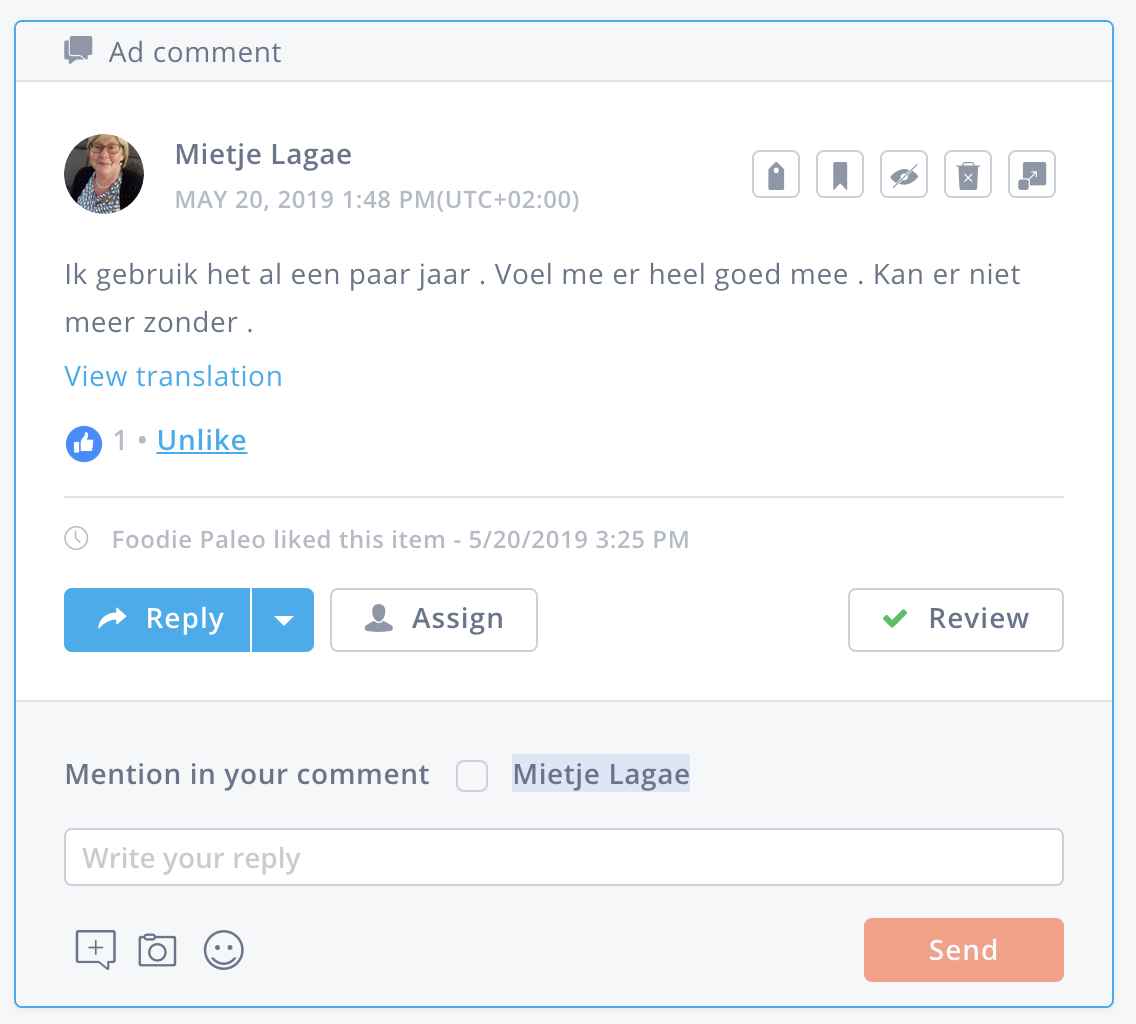Click the saved reply speech bubble icon
Viewport: 1136px width, 1024px height.
[96, 949]
